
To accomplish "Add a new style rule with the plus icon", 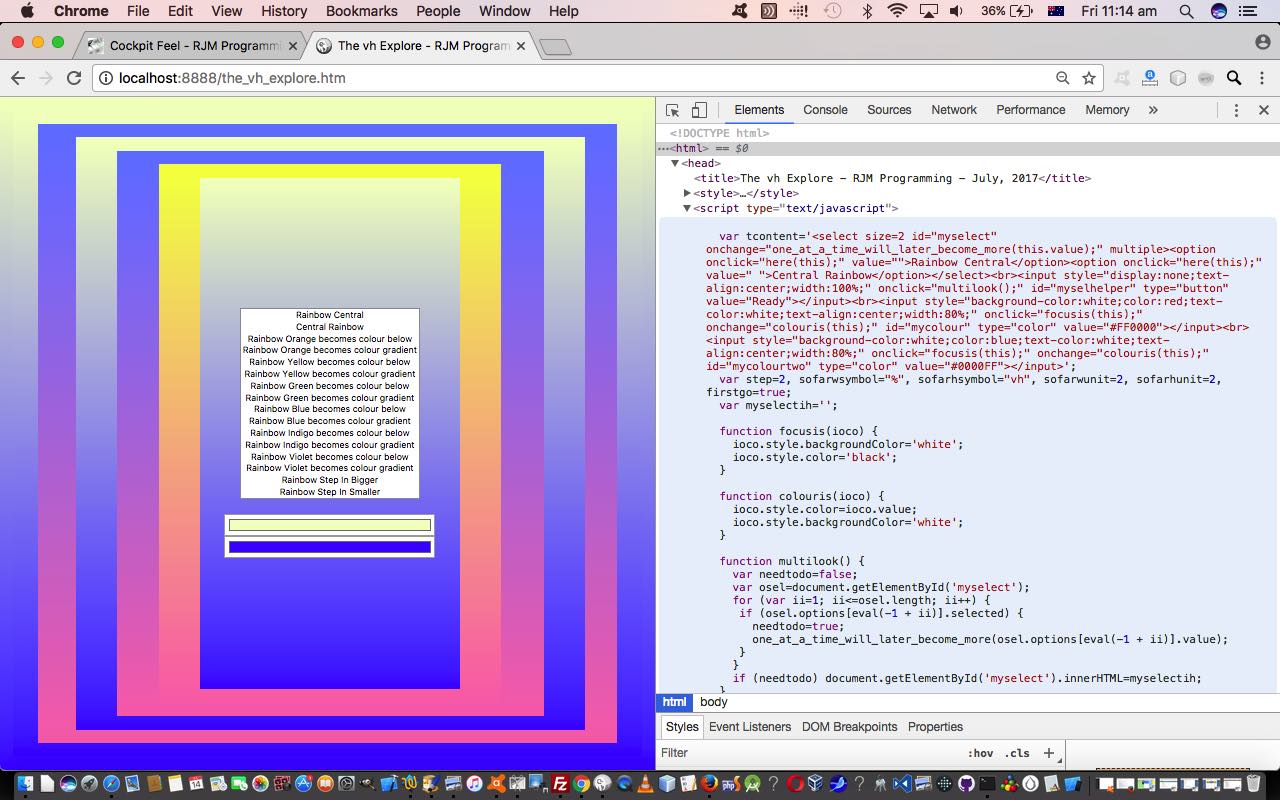I will point(1048,753).
